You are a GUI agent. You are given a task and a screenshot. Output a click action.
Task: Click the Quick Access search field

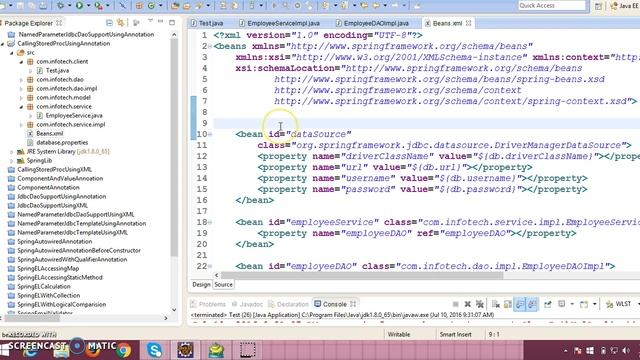click(x=552, y=5)
